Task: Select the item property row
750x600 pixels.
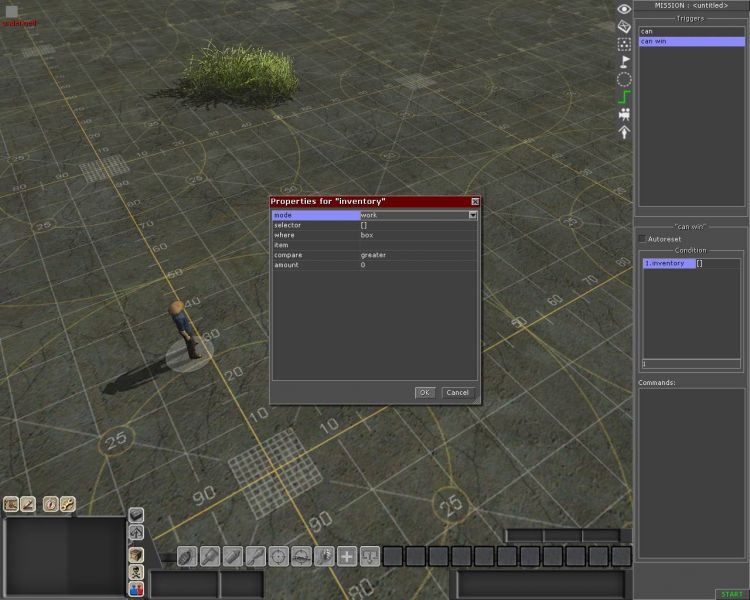Action: tap(375, 245)
